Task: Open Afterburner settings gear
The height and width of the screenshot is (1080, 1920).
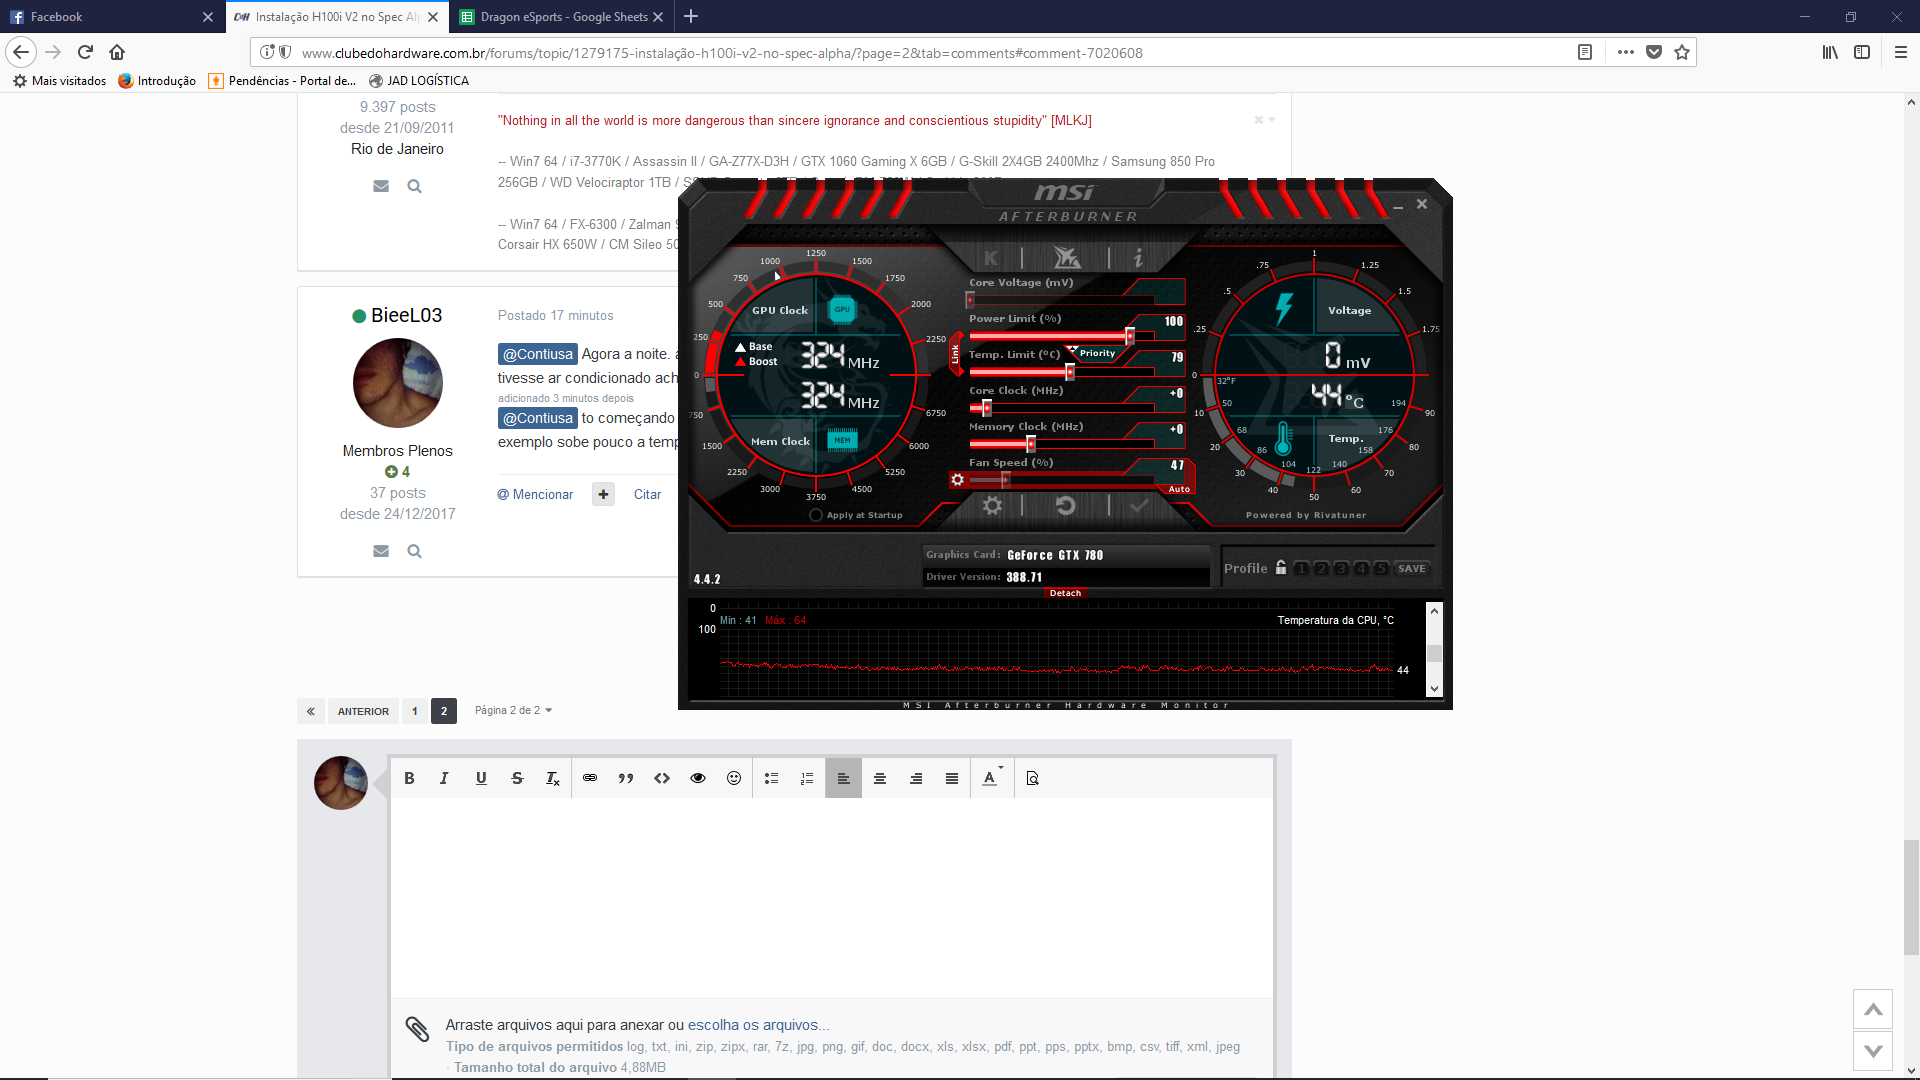Action: 992,506
